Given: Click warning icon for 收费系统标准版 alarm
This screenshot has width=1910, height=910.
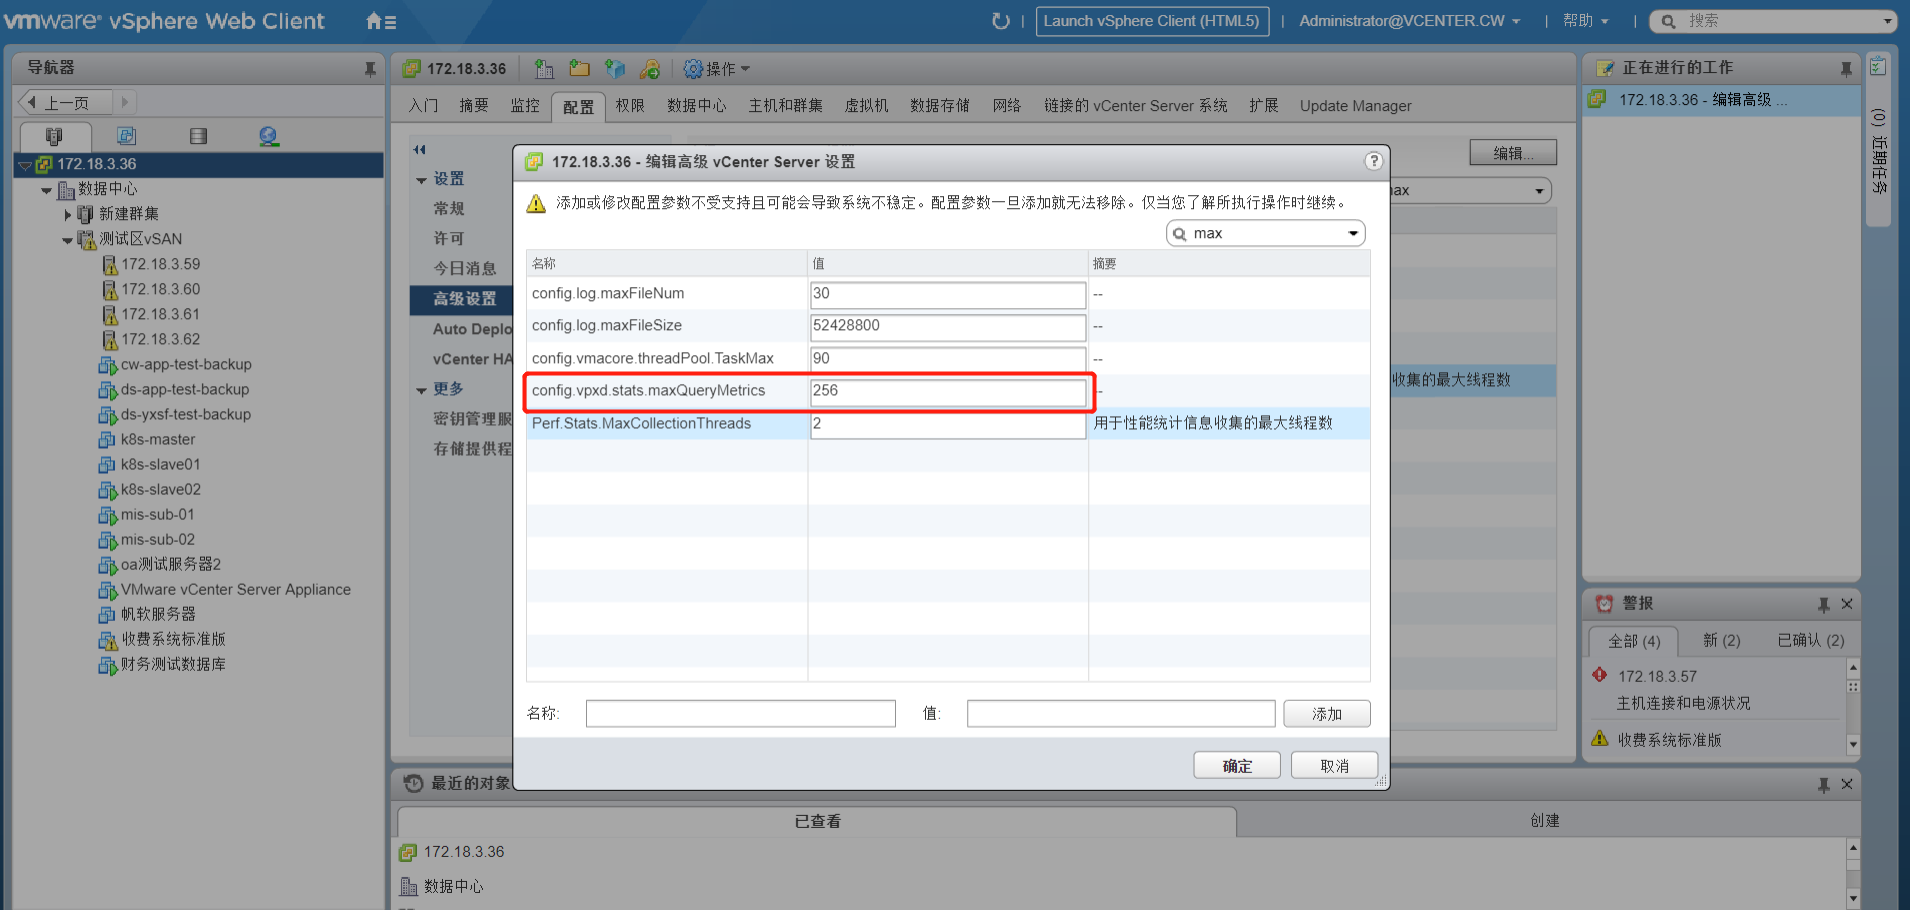Looking at the screenshot, I should click(x=1600, y=738).
